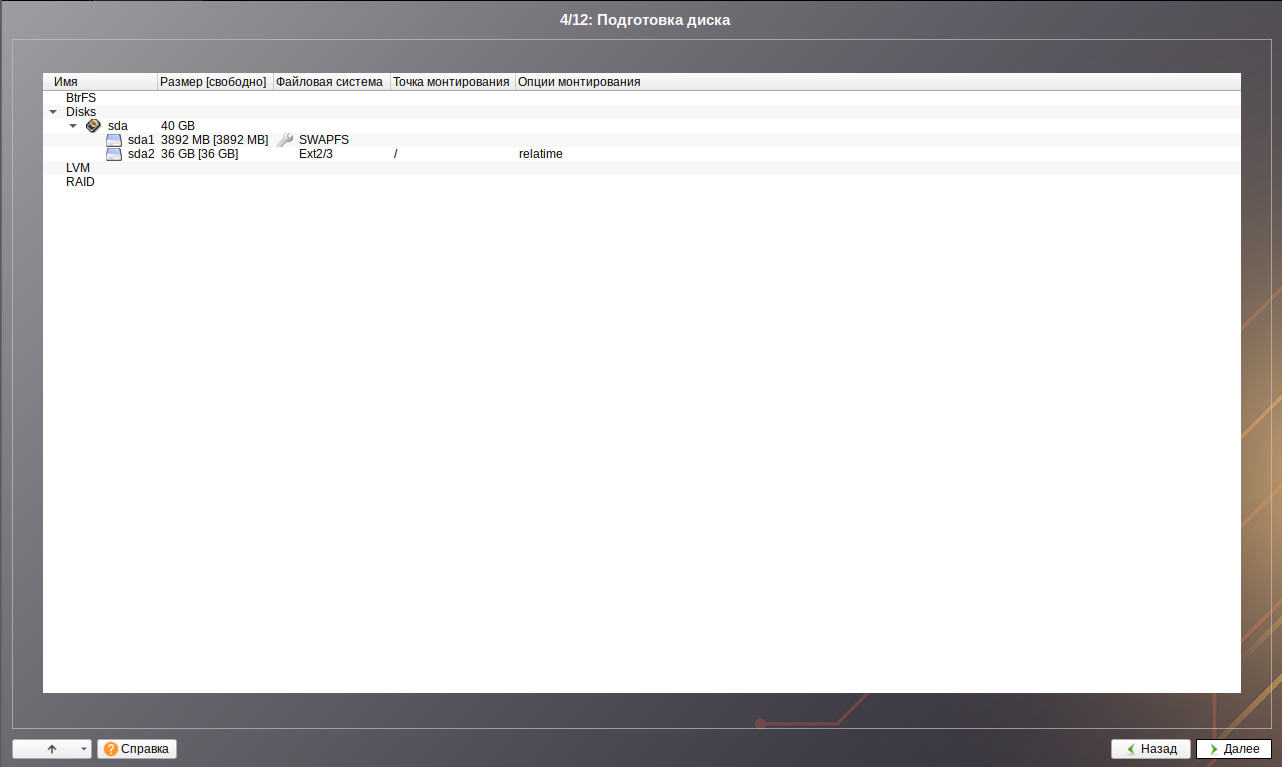Click the sda2 partition icon
The height and width of the screenshot is (767, 1282).
(114, 154)
